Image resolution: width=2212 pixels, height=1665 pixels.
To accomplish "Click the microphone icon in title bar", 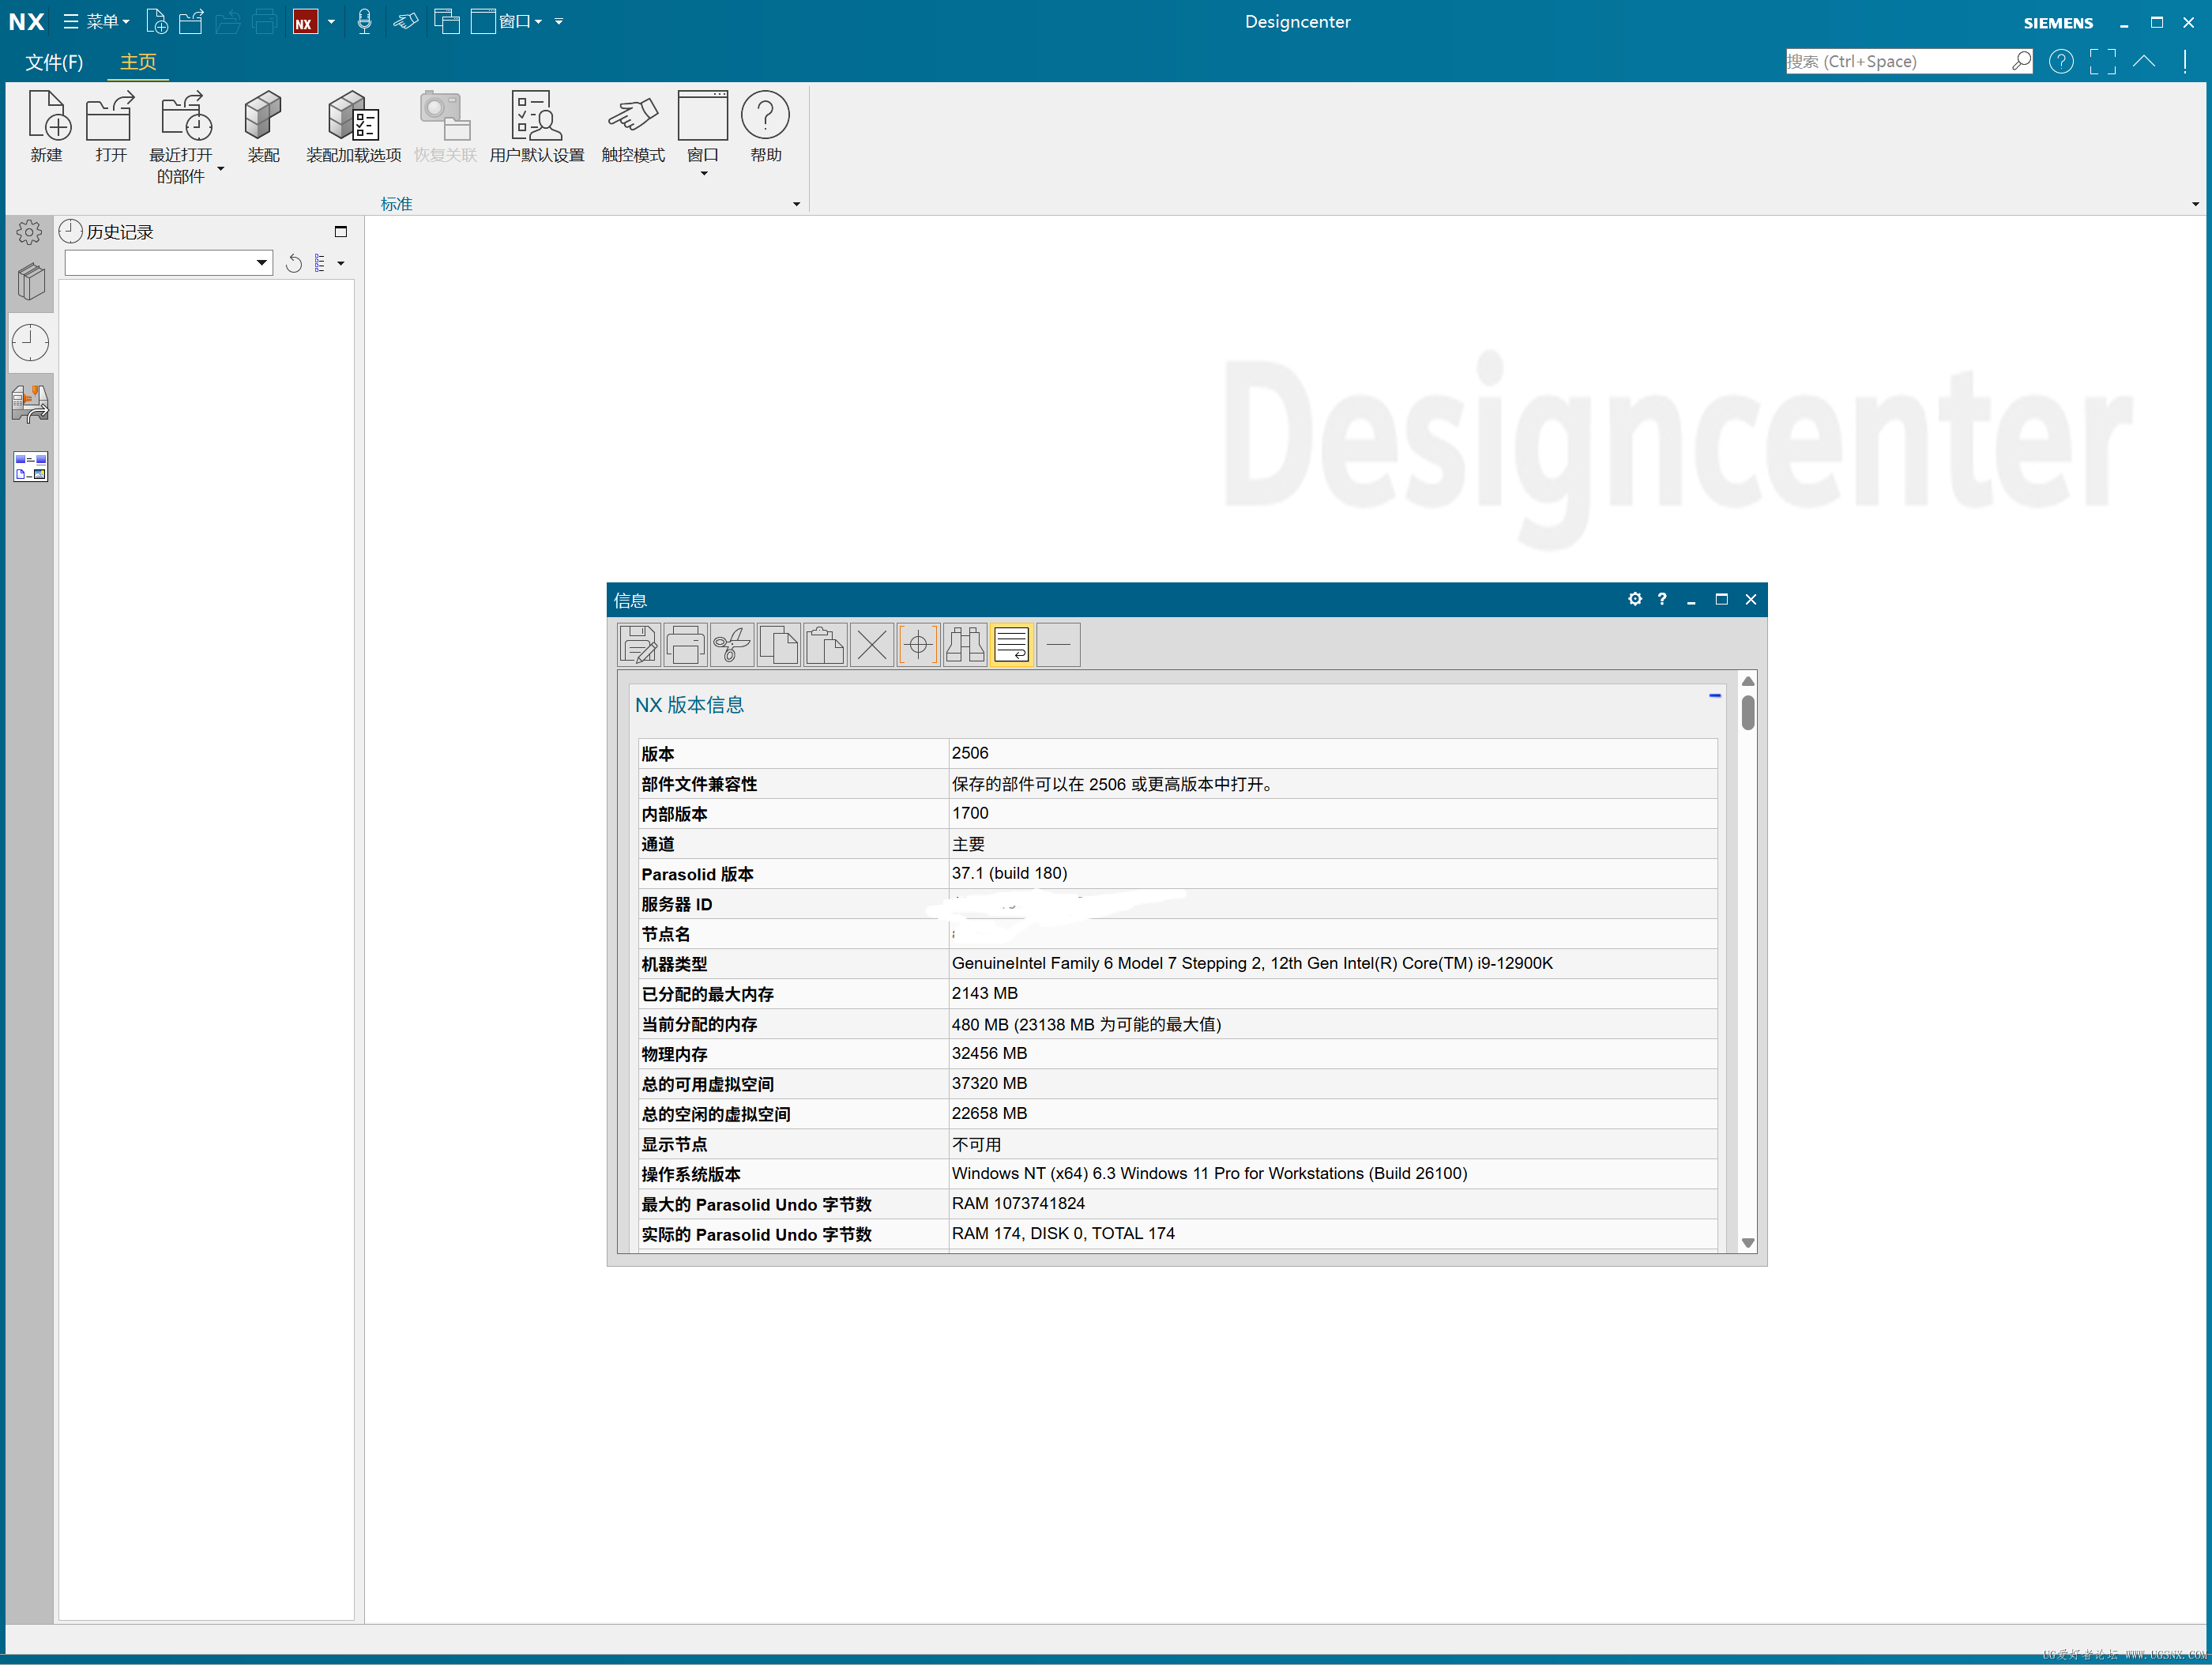I will pyautogui.click(x=364, y=21).
